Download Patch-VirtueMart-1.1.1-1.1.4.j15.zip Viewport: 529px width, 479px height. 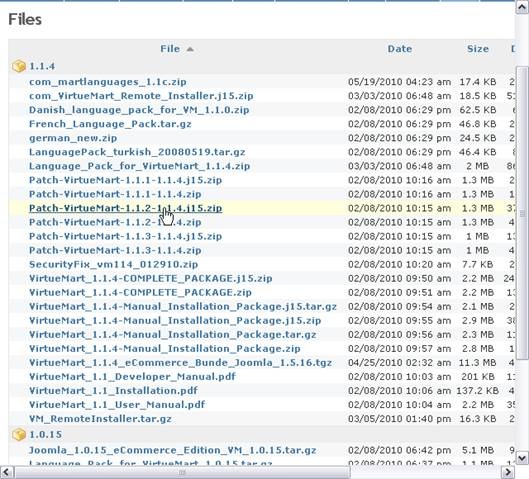[126, 180]
